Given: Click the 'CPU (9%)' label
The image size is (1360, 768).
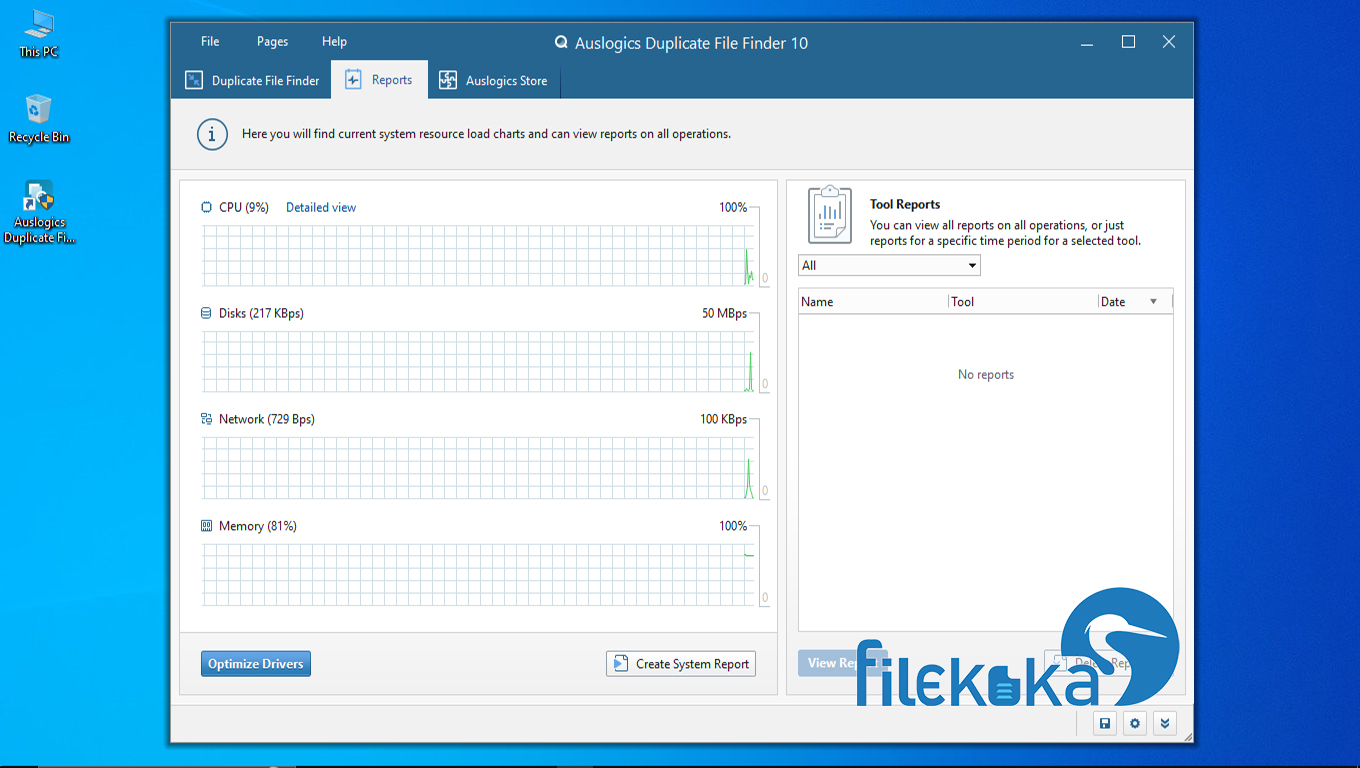Looking at the screenshot, I should [244, 207].
